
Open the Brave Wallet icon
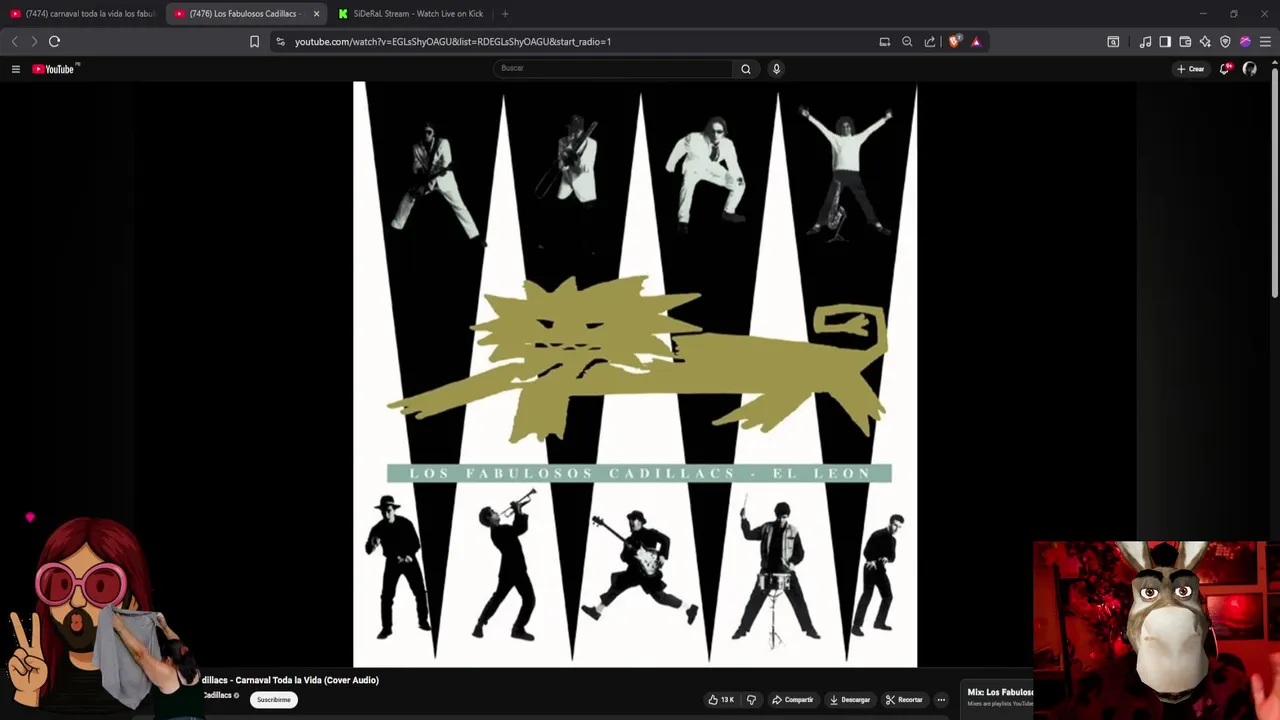pos(1185,41)
